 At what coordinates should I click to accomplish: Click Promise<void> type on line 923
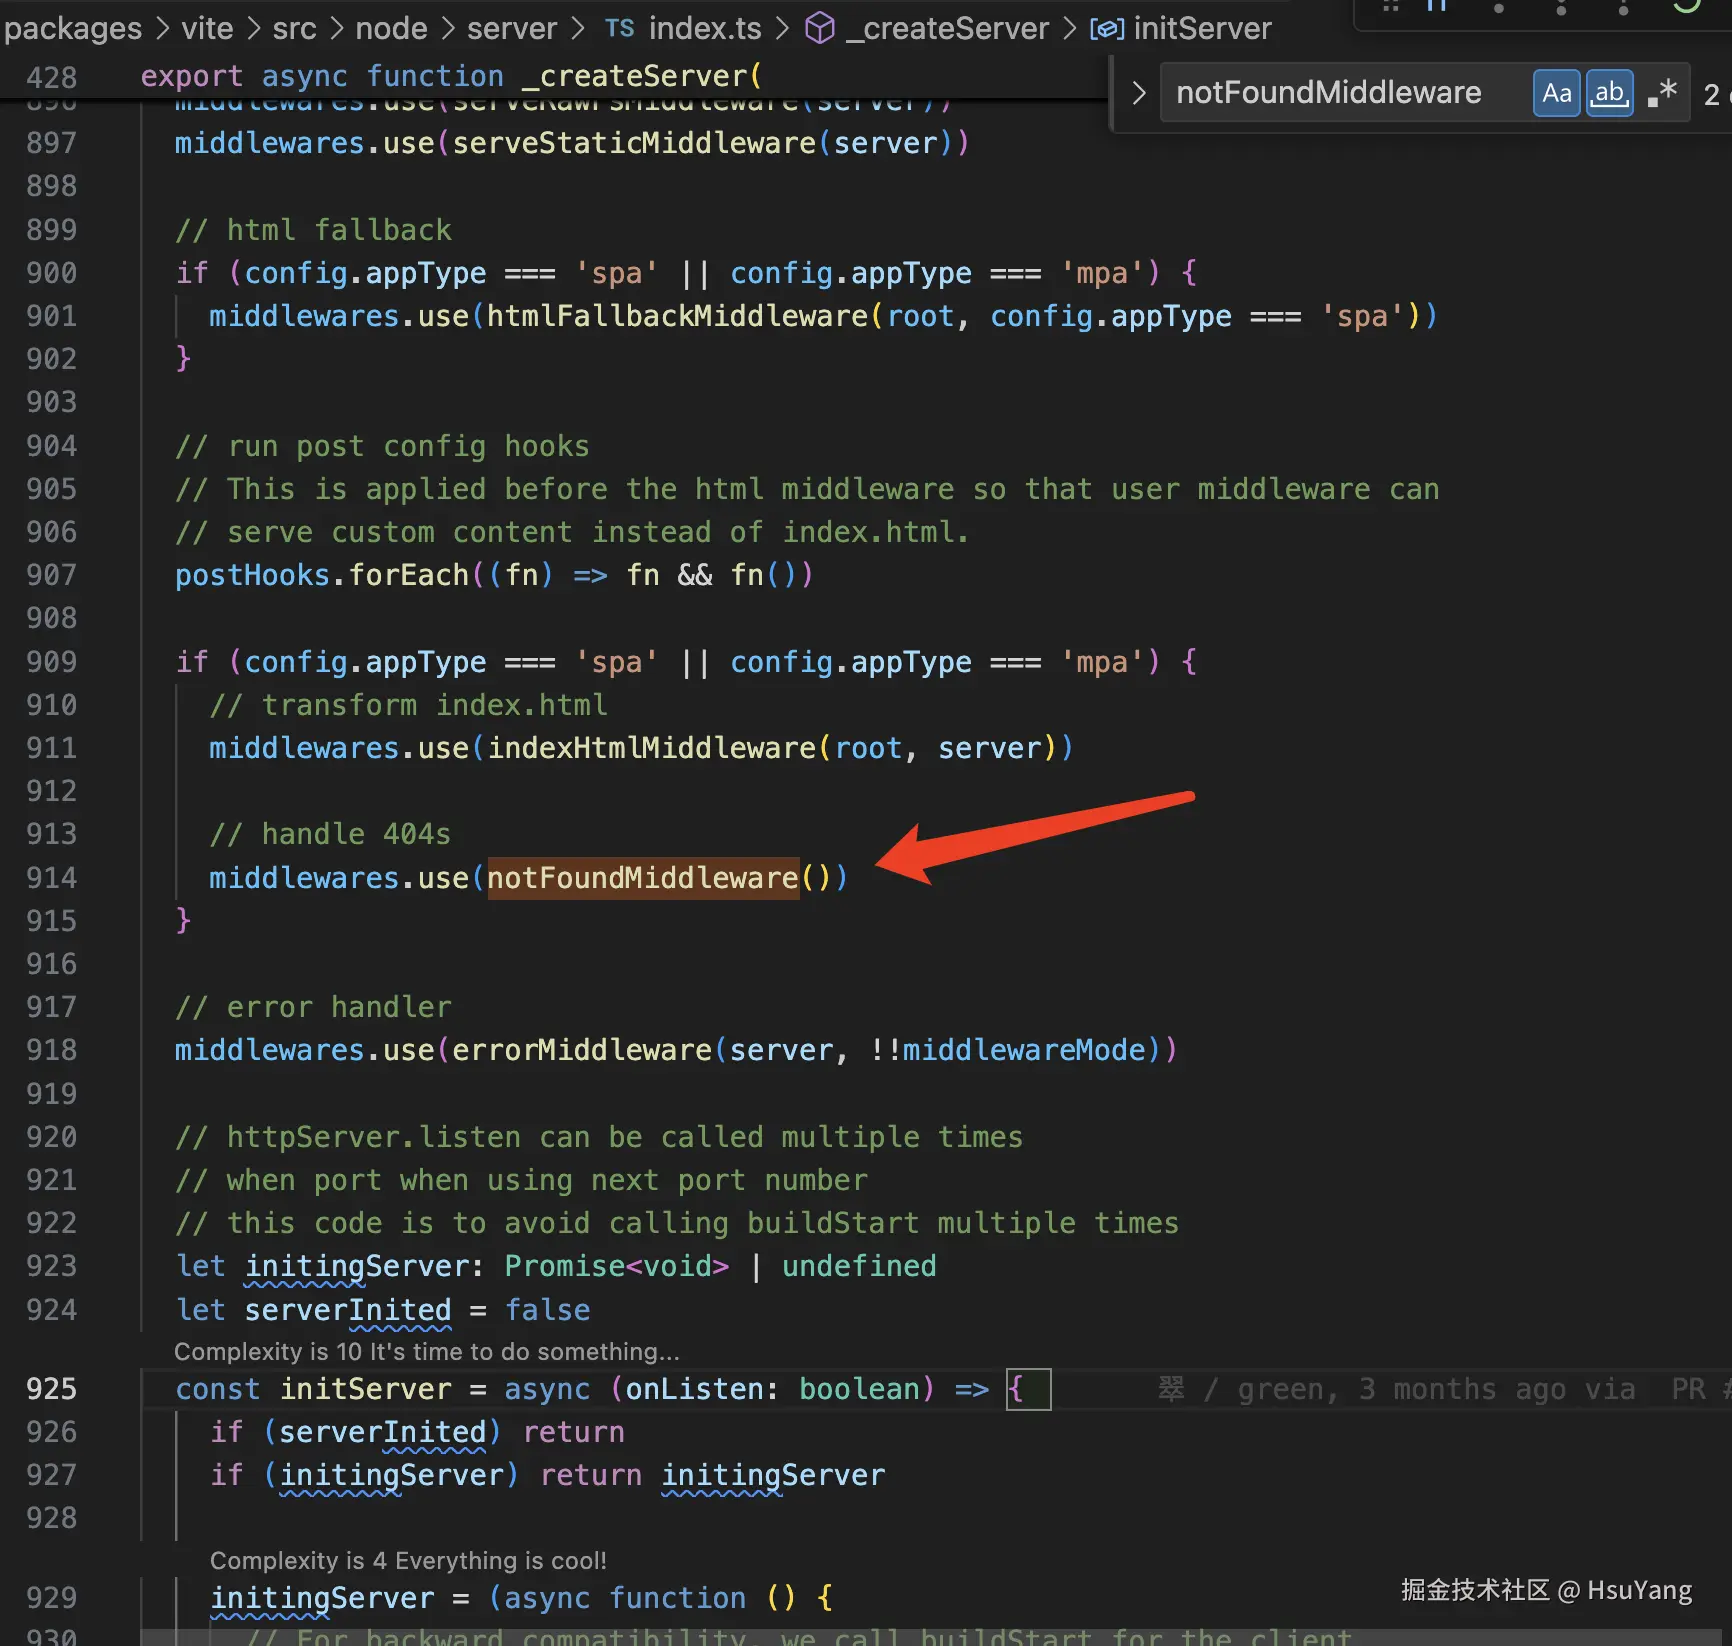click(x=616, y=1266)
